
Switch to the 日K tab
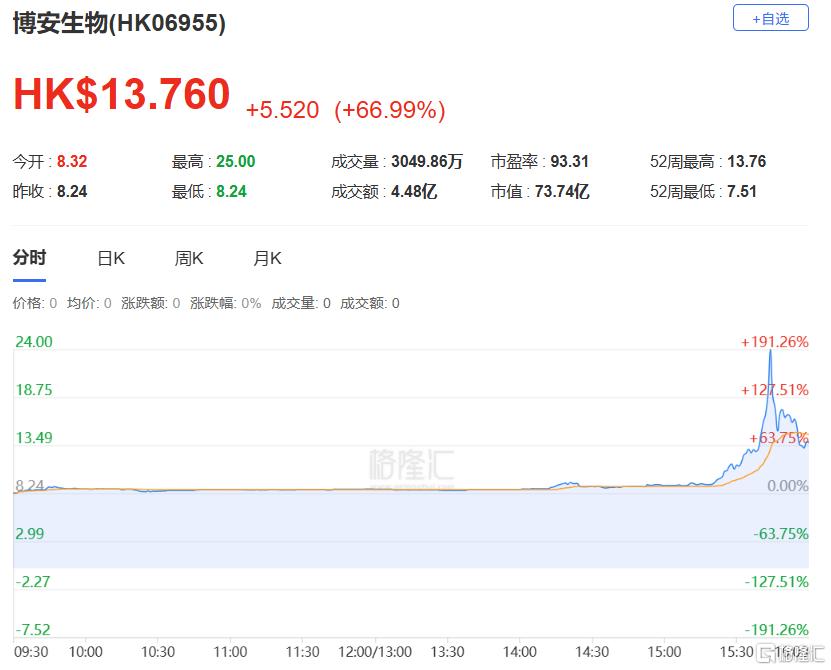point(111,258)
